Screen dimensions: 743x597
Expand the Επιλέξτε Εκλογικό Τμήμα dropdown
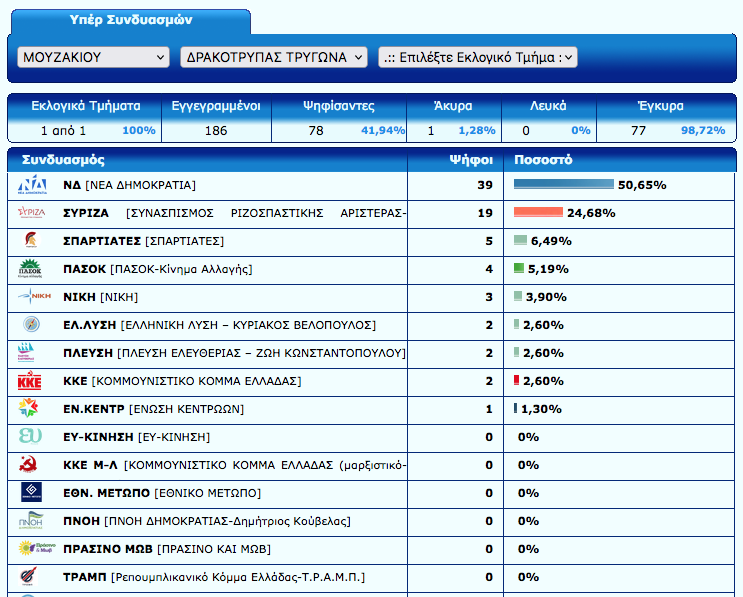pyautogui.click(x=478, y=57)
